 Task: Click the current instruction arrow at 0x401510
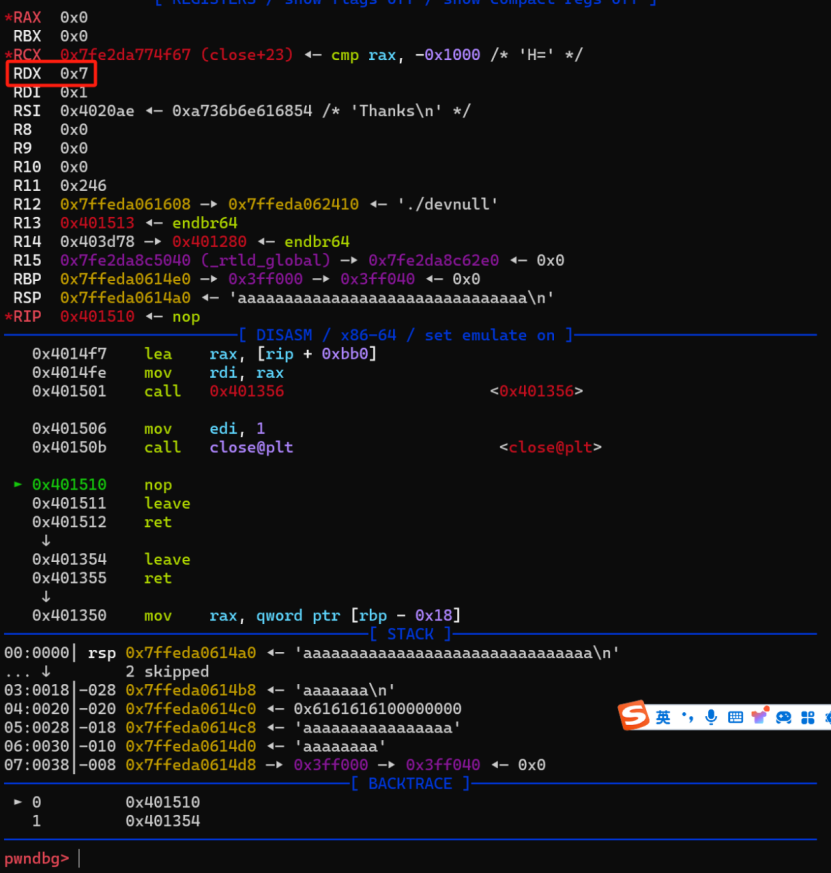pos(18,484)
